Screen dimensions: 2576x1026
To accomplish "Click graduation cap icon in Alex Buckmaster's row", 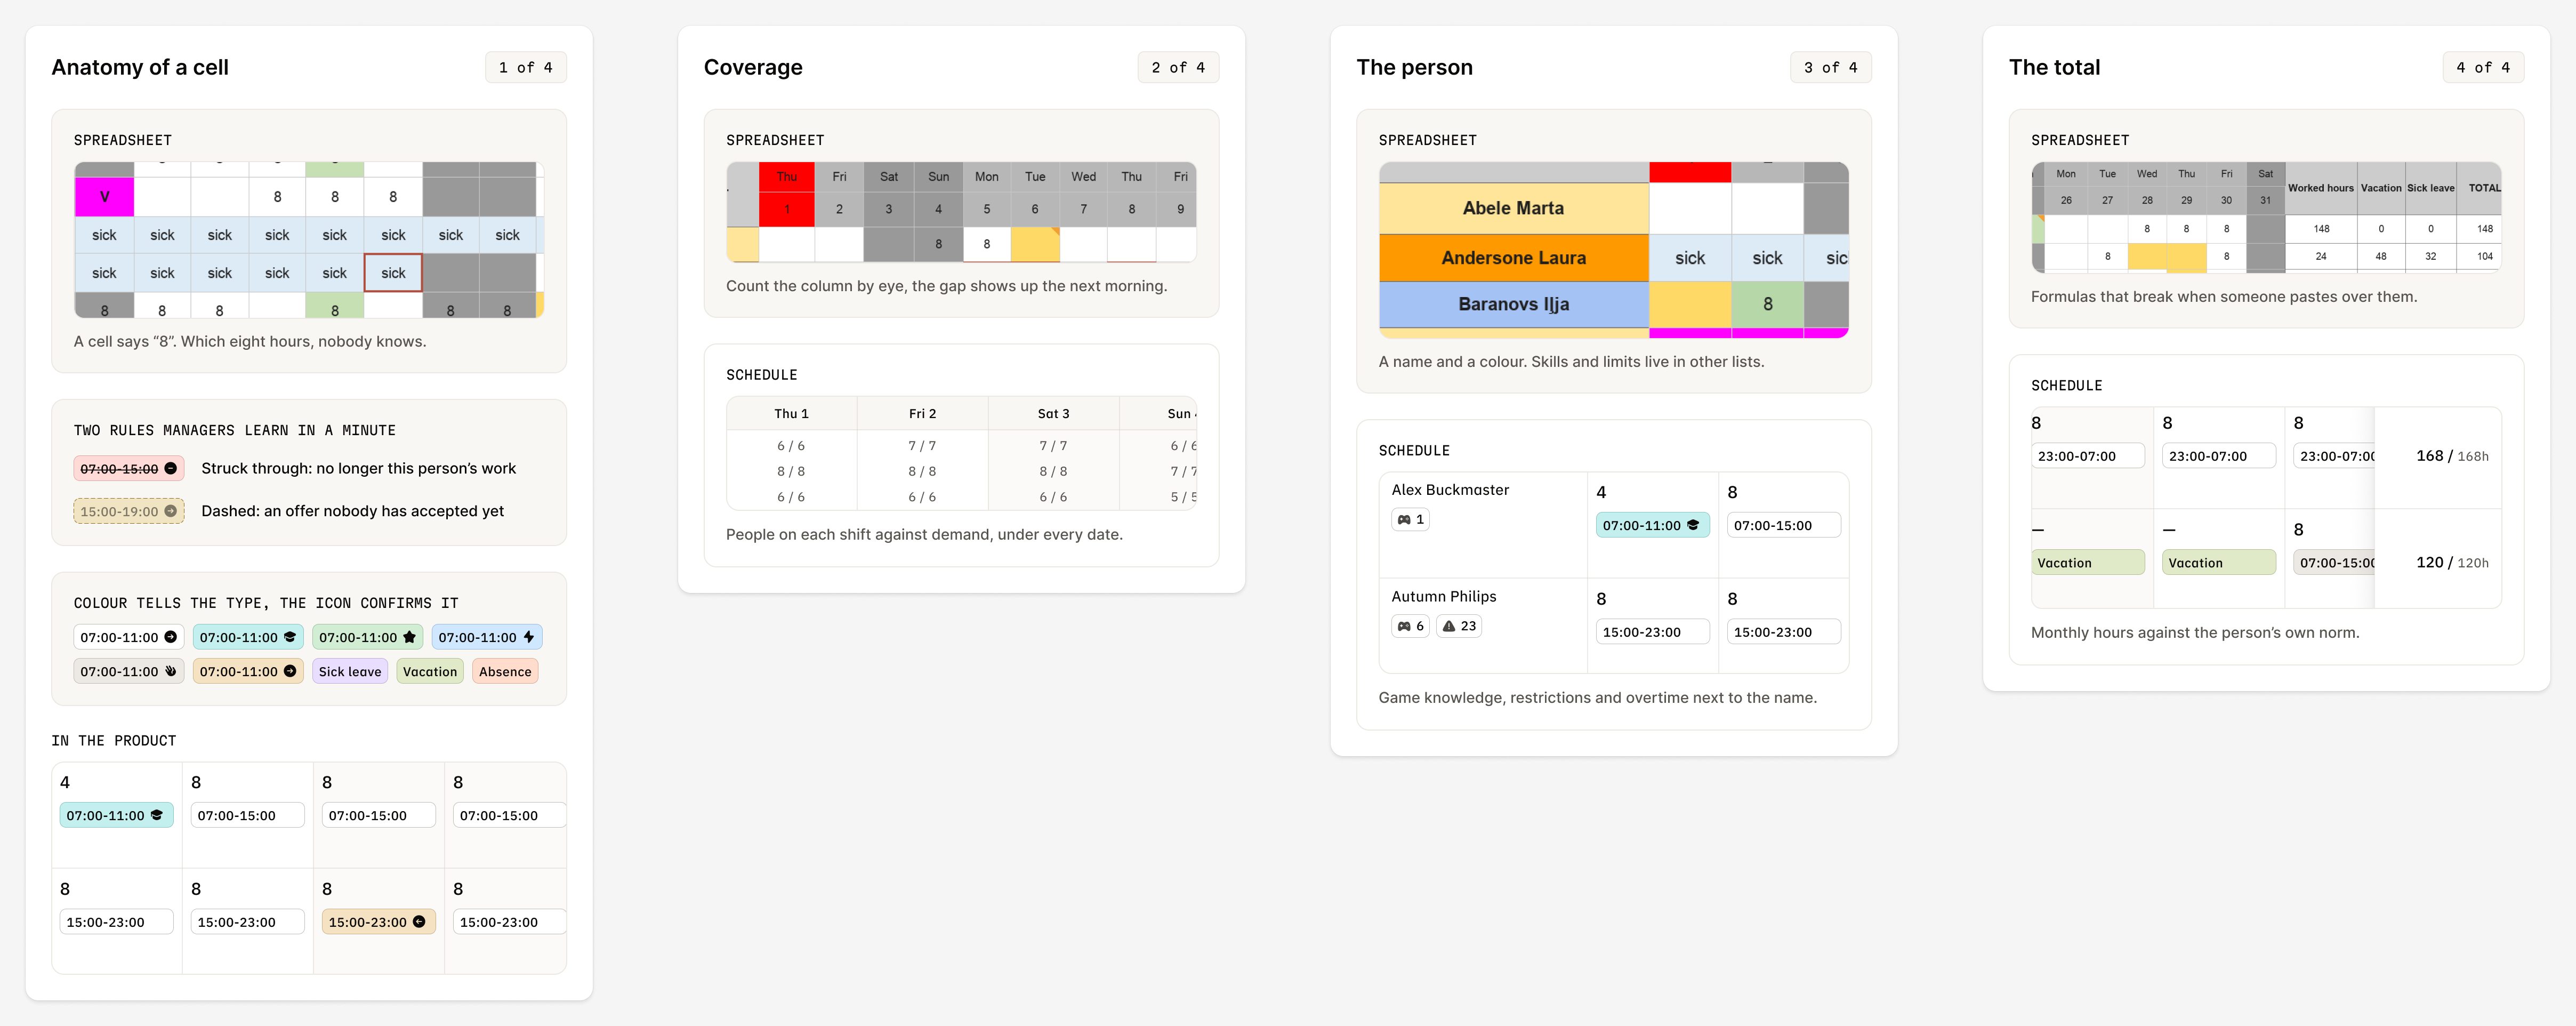I will click(1693, 525).
